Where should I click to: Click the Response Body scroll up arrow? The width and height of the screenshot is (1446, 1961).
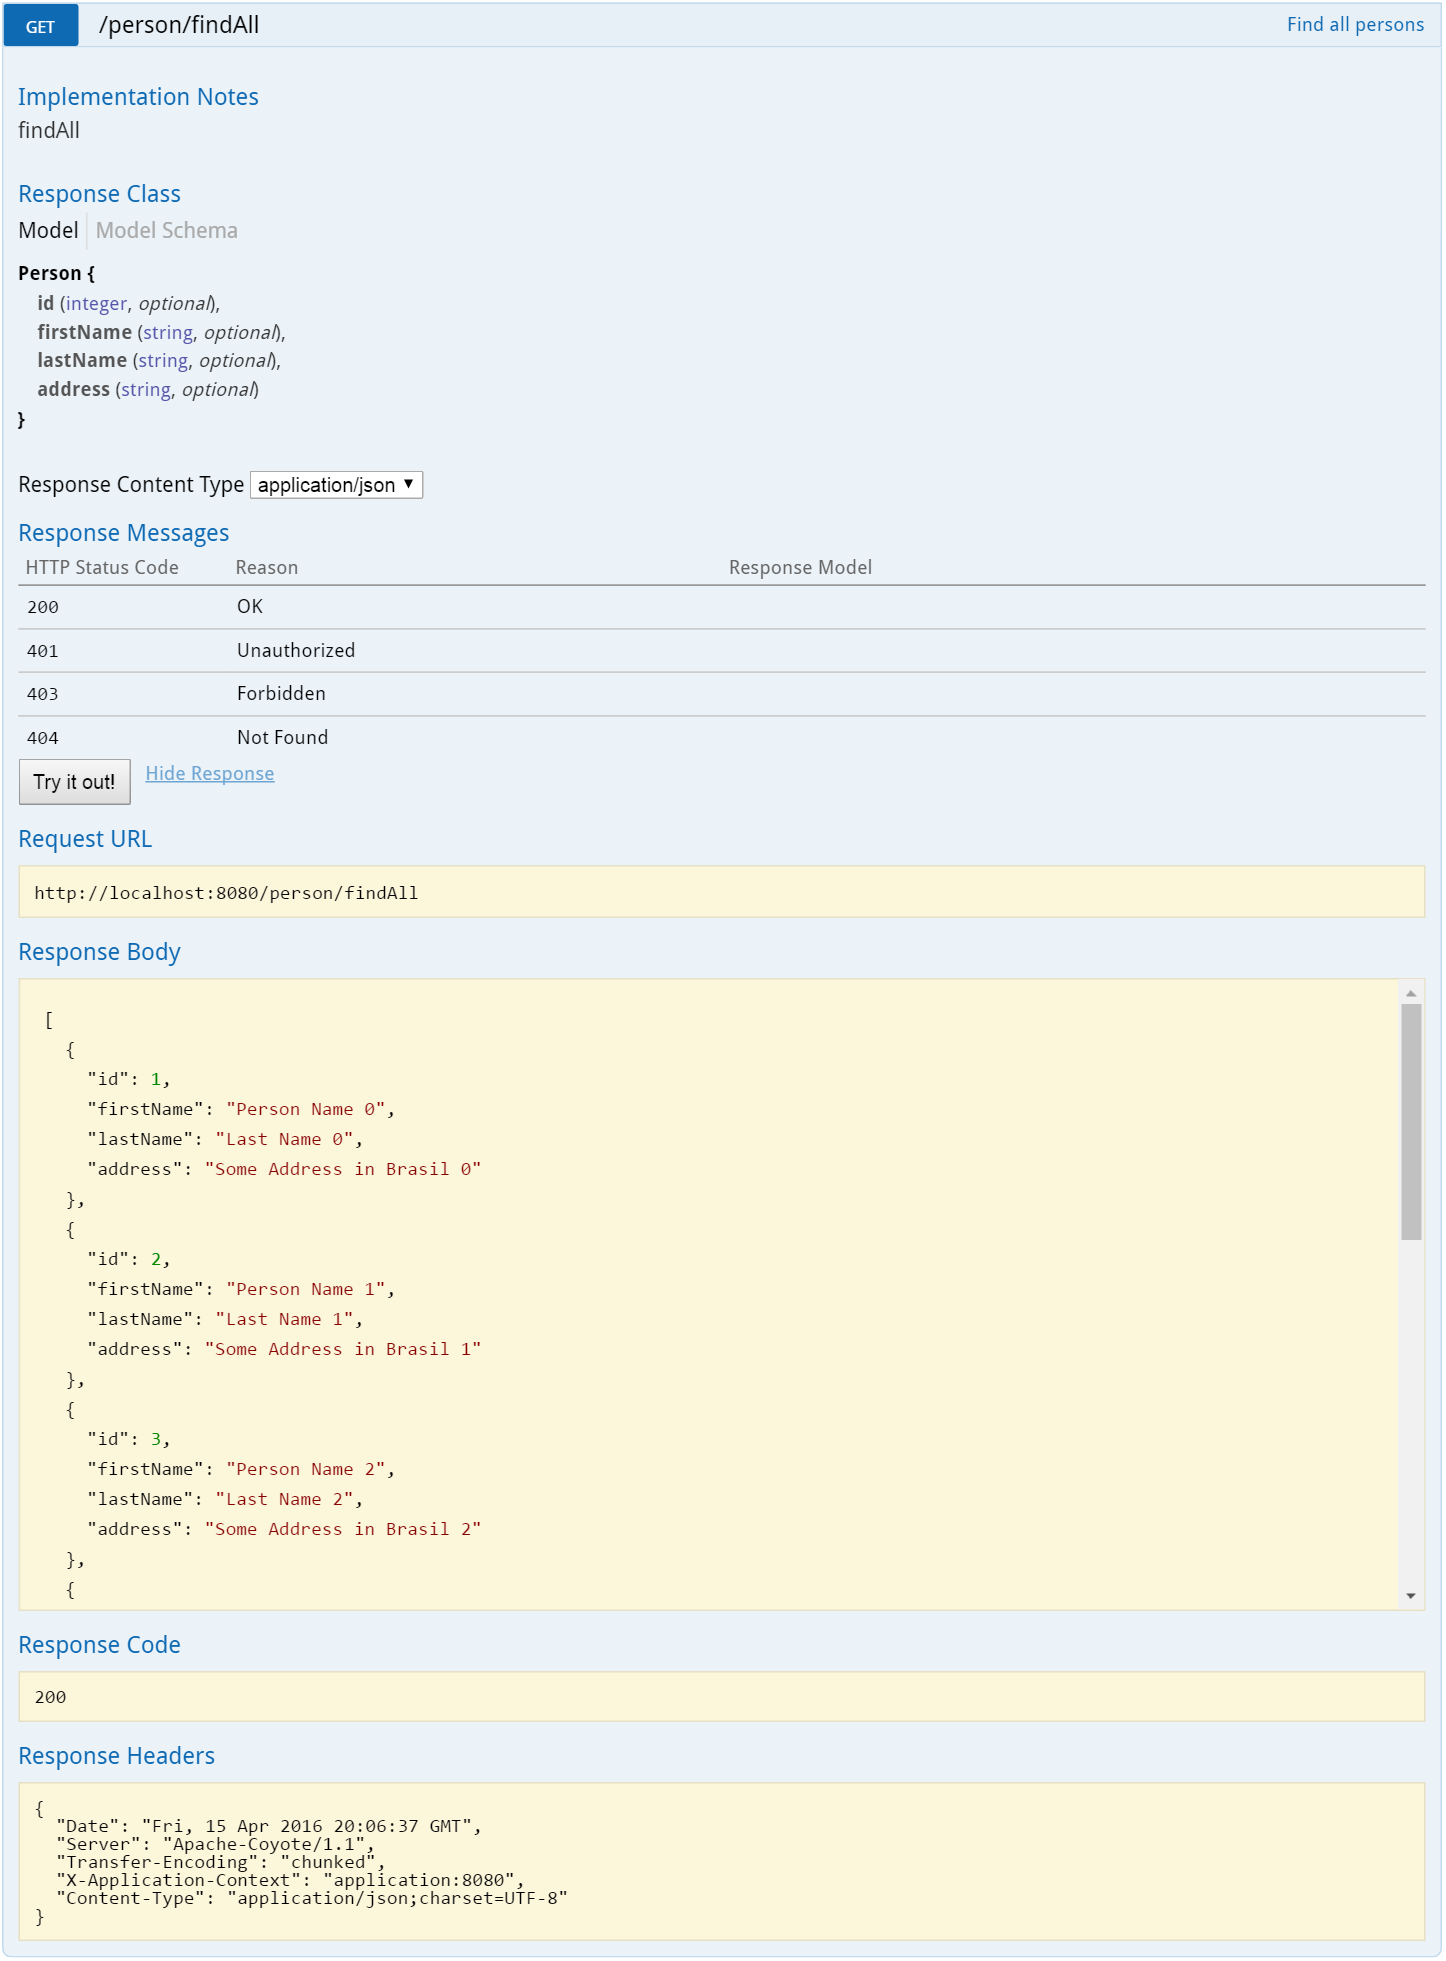[1410, 993]
